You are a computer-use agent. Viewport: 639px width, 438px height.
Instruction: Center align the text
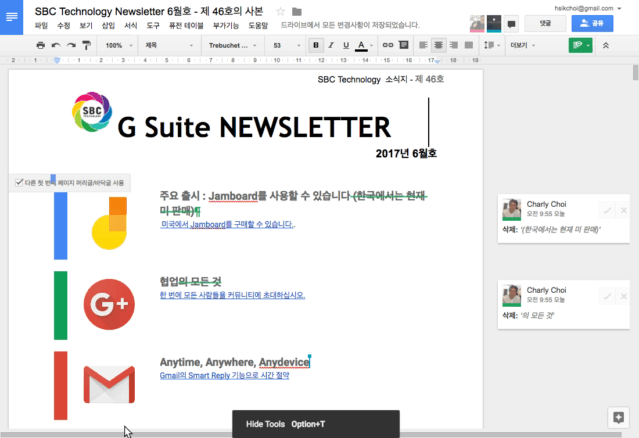point(438,45)
